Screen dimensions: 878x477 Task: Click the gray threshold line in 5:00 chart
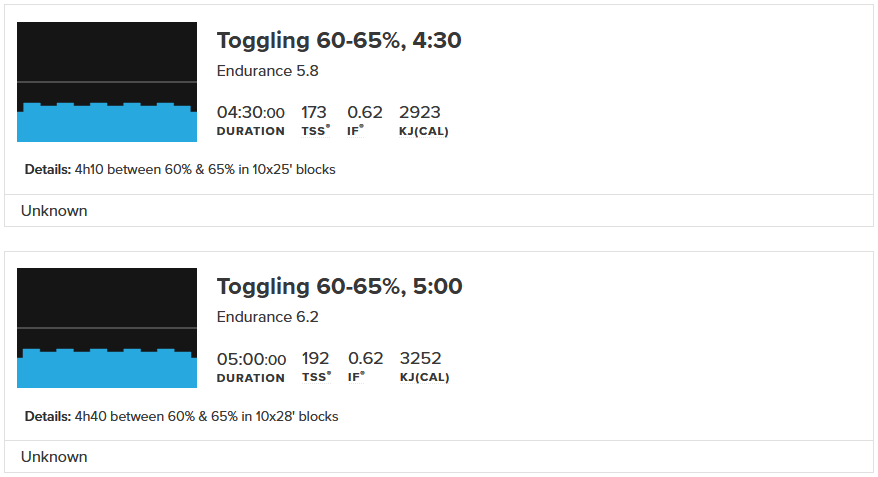[107, 328]
